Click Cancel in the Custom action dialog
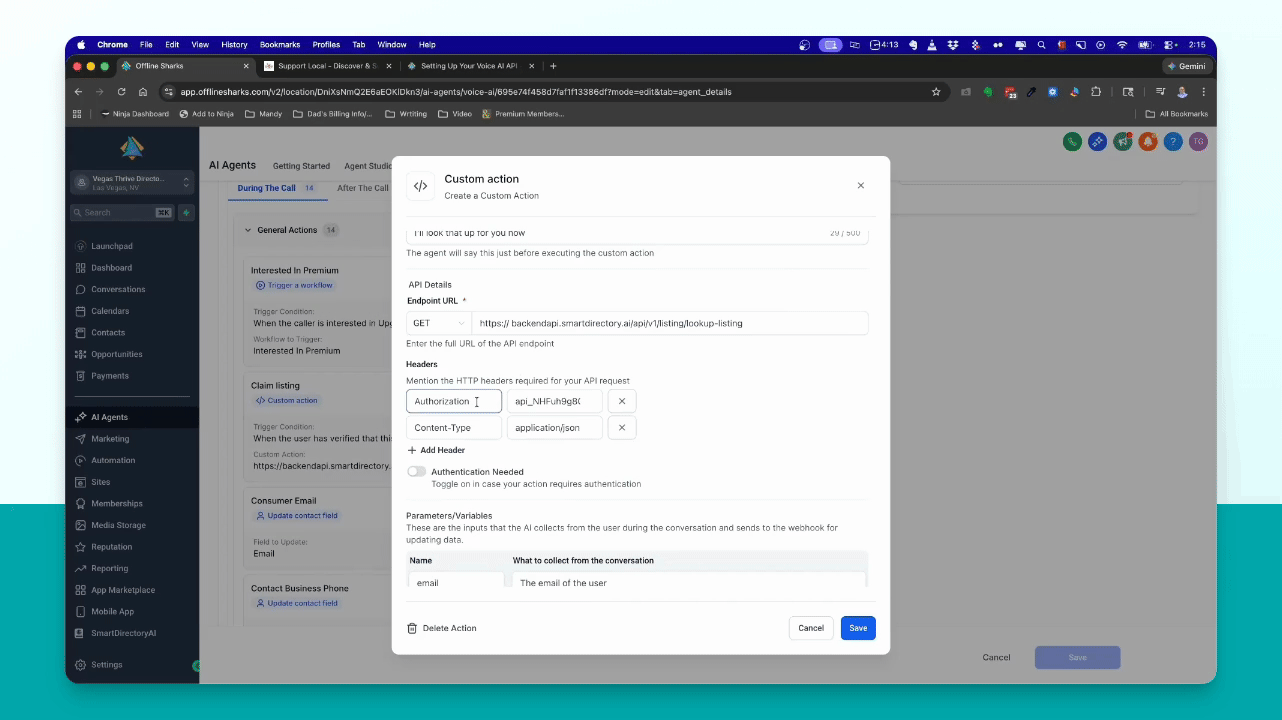The height and width of the screenshot is (720, 1282). [811, 628]
